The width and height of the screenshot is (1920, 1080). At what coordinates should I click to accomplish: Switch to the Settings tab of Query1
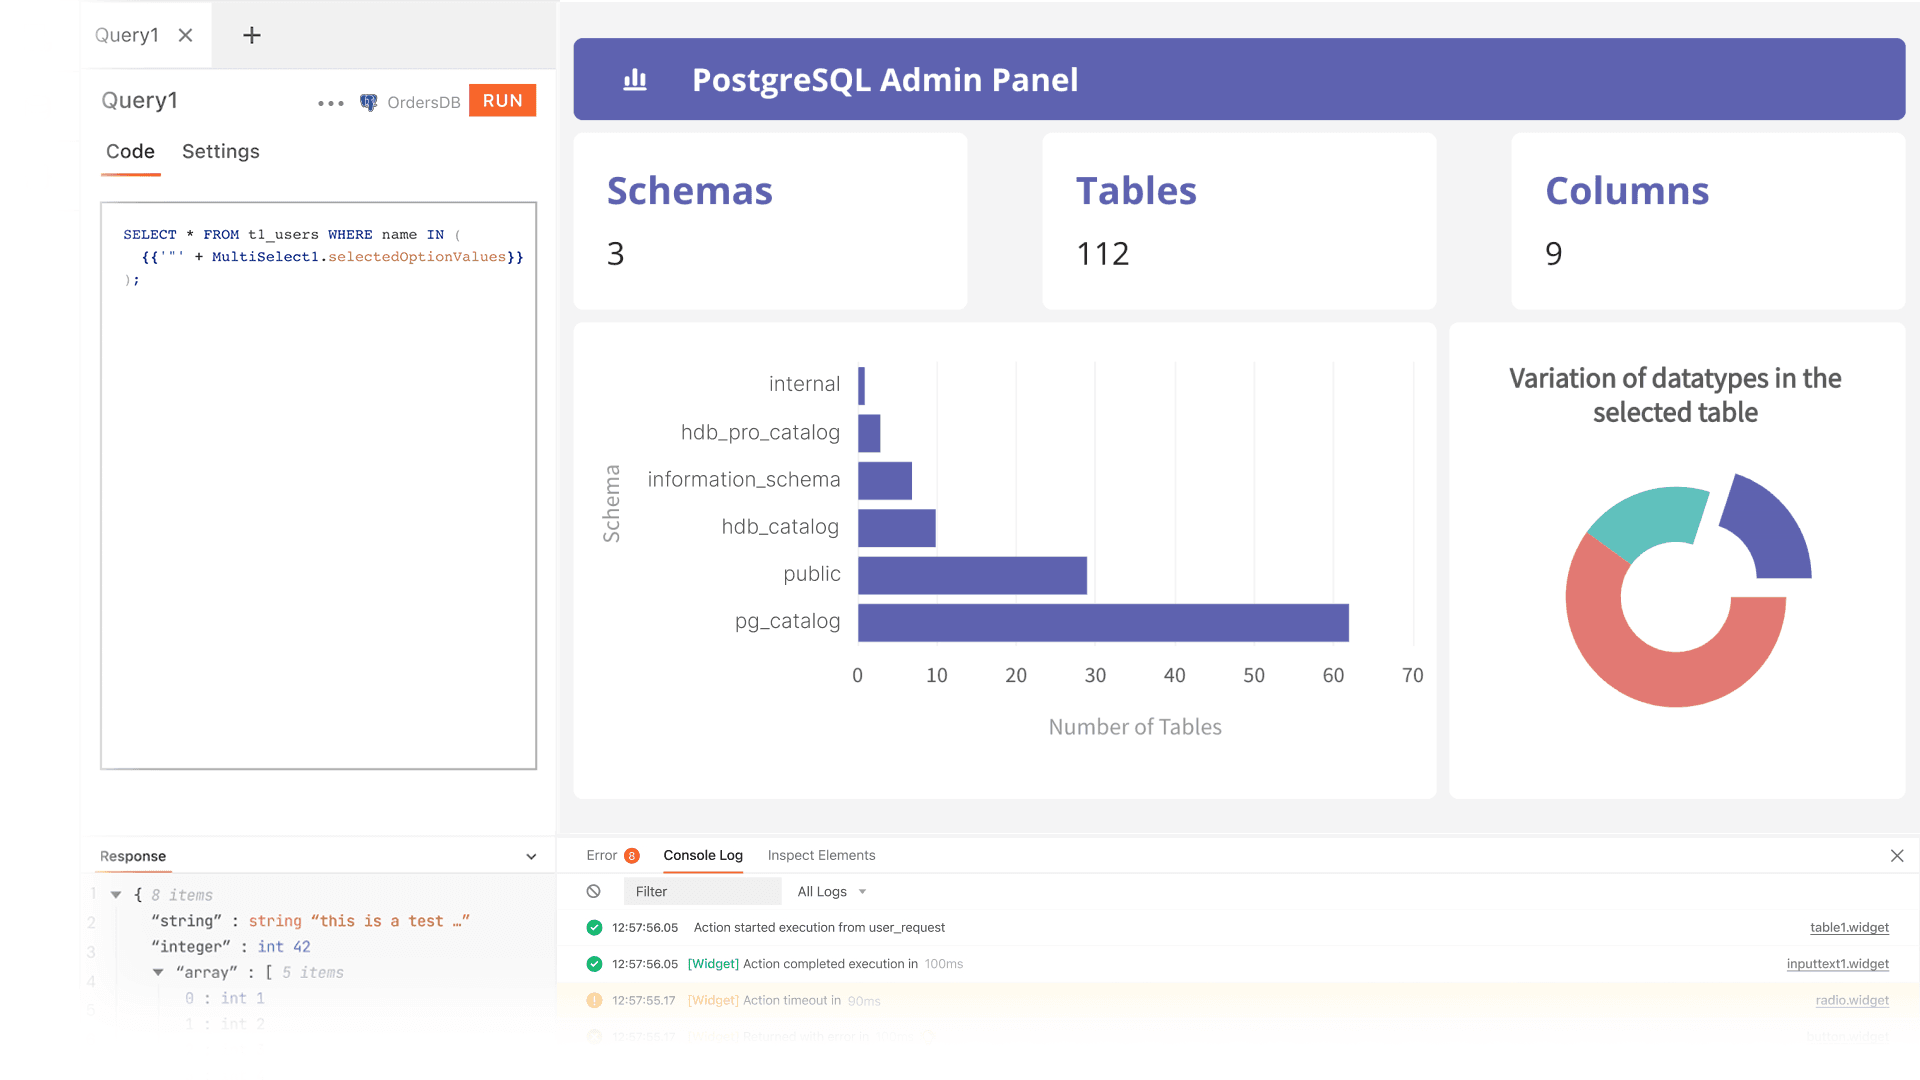[x=220, y=151]
